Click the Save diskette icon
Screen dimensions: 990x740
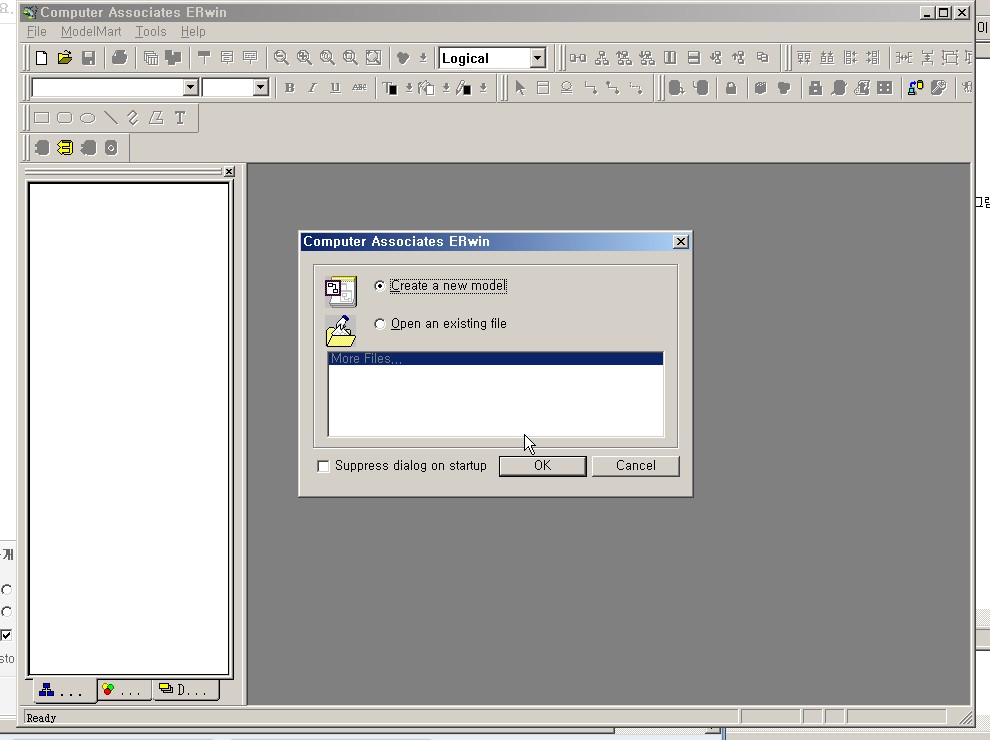pos(88,58)
